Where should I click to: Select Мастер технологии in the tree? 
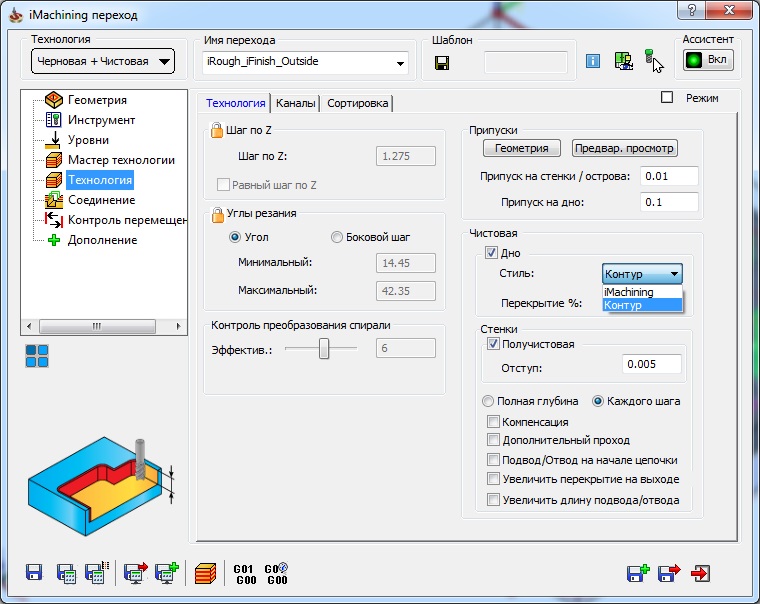point(121,160)
